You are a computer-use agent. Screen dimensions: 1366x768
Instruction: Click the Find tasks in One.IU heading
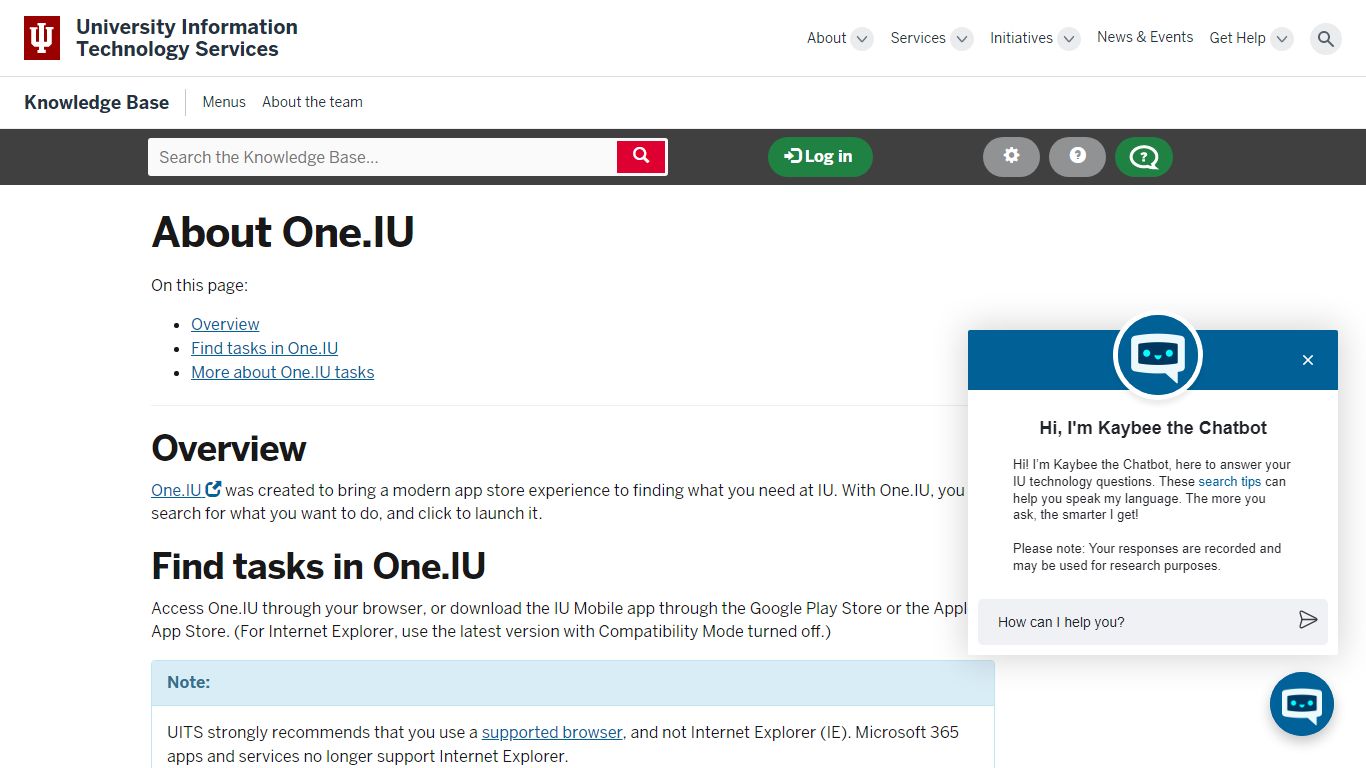318,566
